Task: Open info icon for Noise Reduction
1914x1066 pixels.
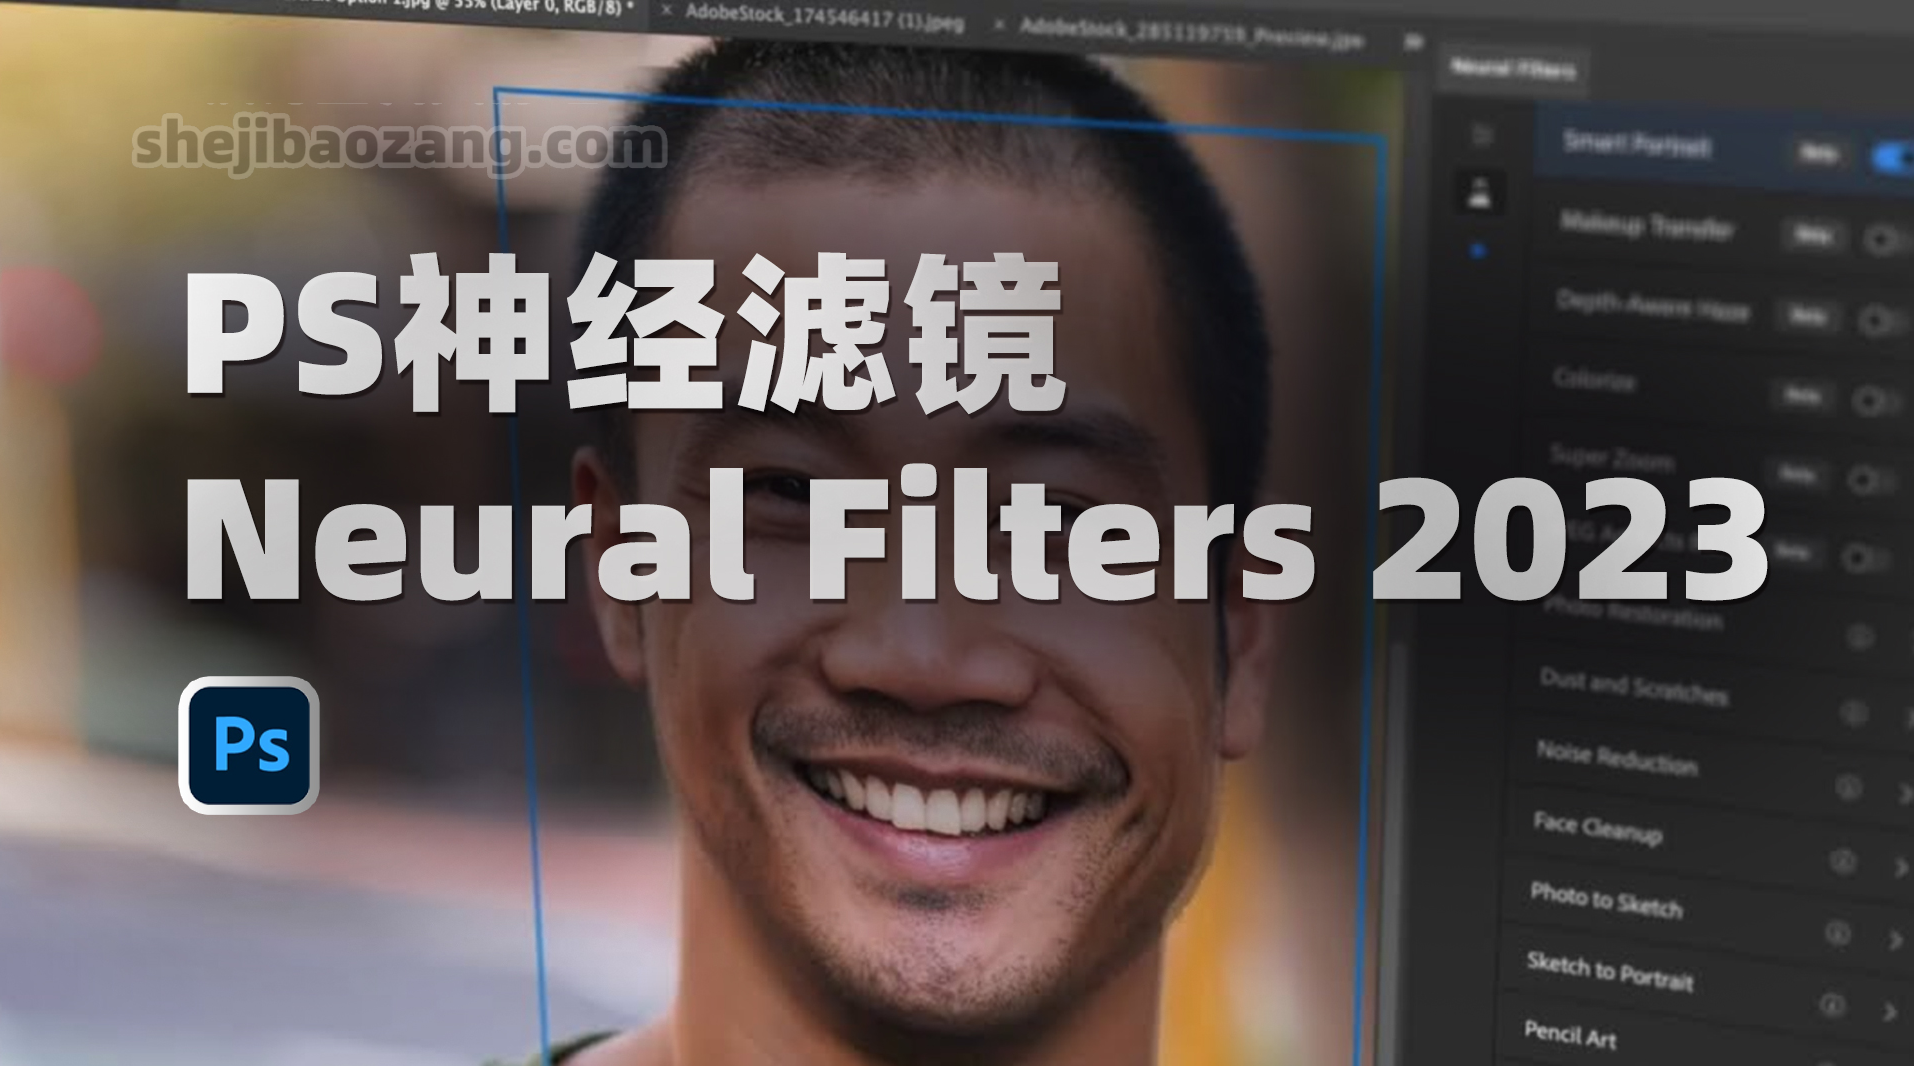Action: coord(1849,787)
